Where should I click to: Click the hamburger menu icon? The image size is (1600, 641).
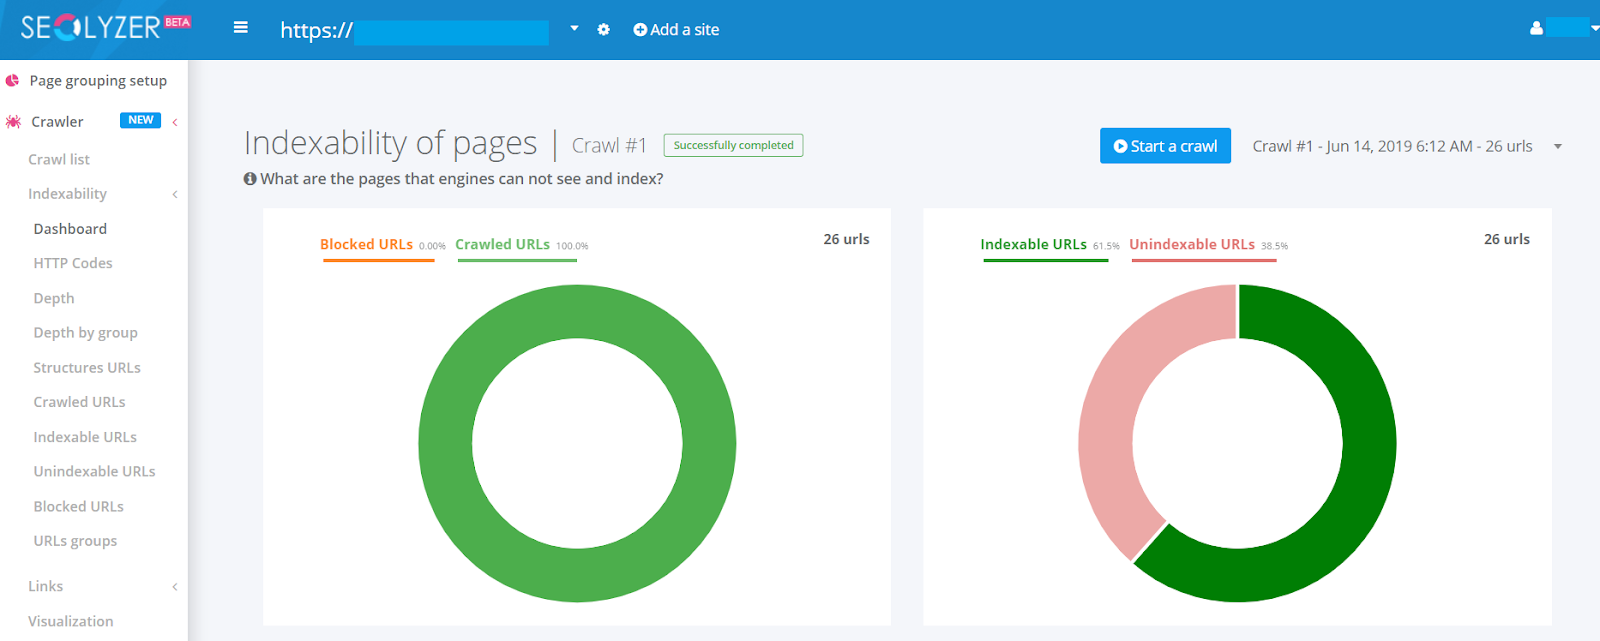point(240,28)
